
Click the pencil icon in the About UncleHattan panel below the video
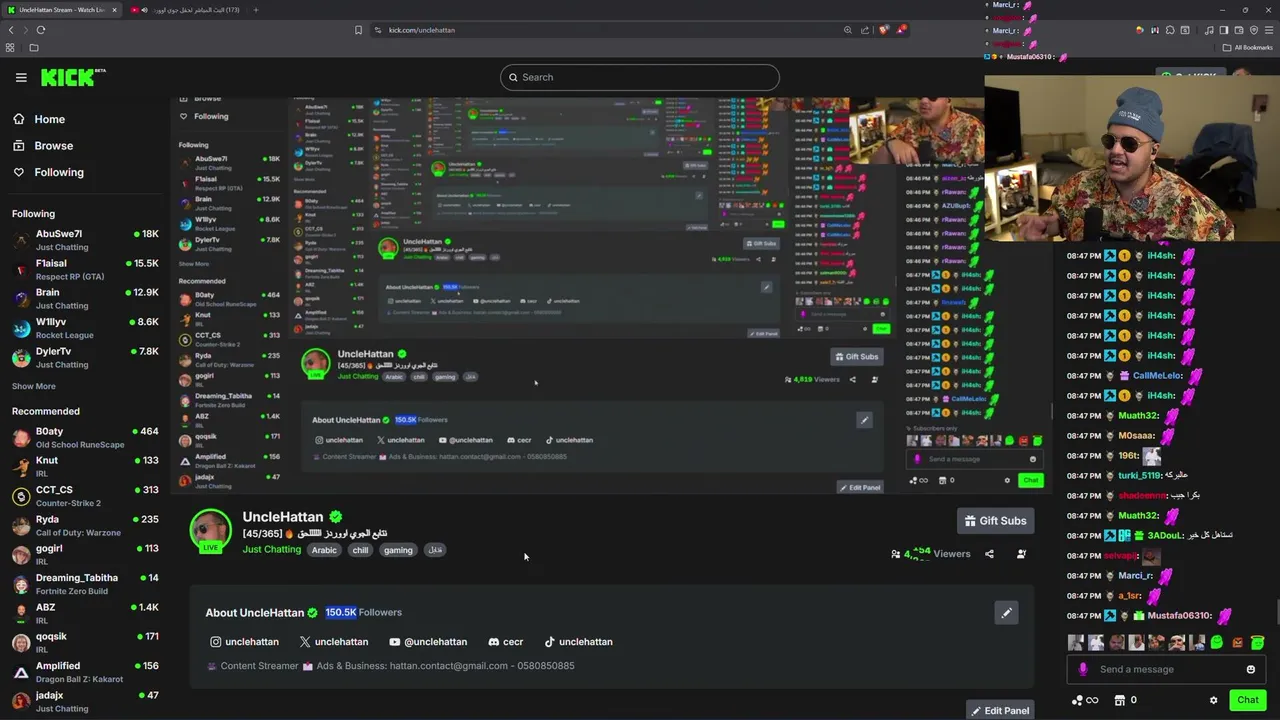(1006, 613)
